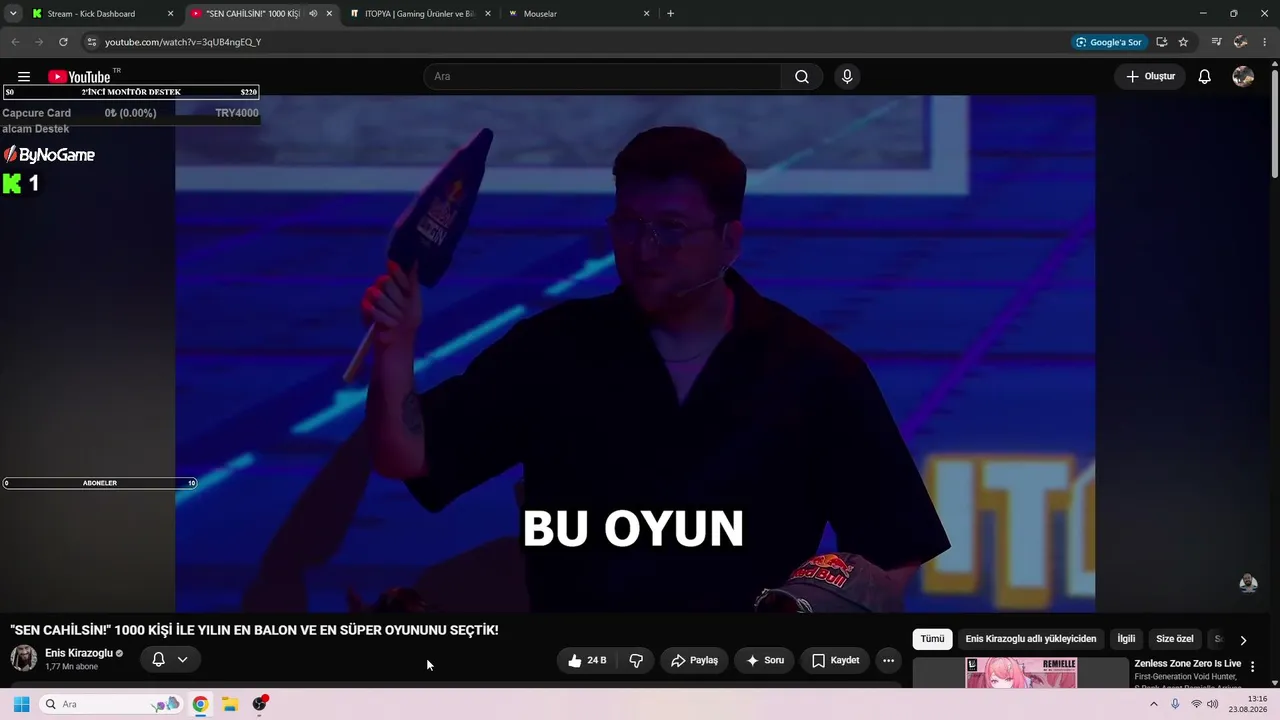The height and width of the screenshot is (720, 1280).
Task: Open the YouTube hamburger guide menu
Action: click(x=24, y=77)
